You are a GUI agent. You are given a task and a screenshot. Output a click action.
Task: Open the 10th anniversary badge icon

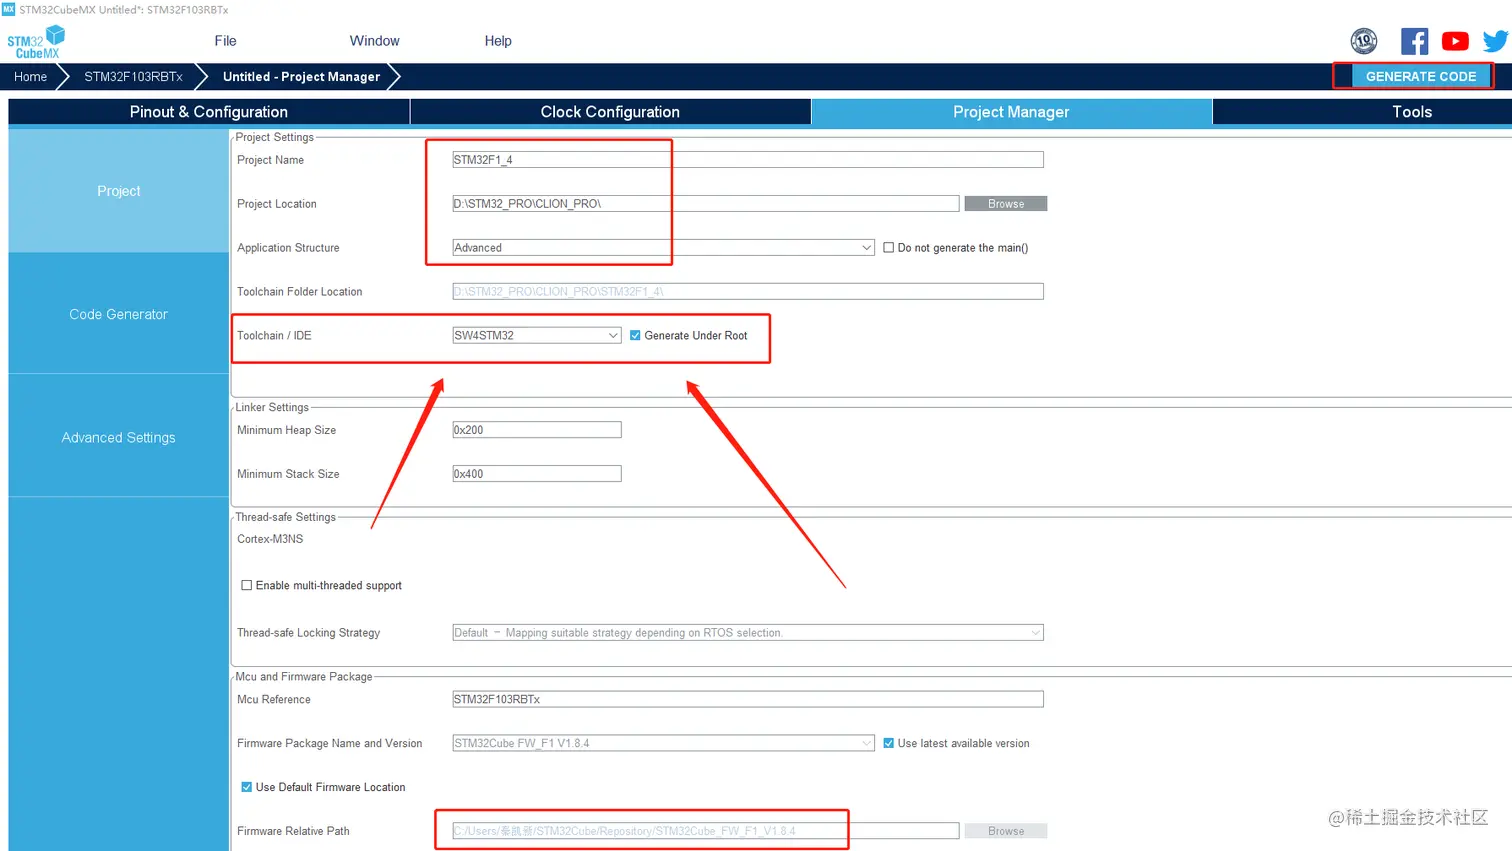(1364, 41)
